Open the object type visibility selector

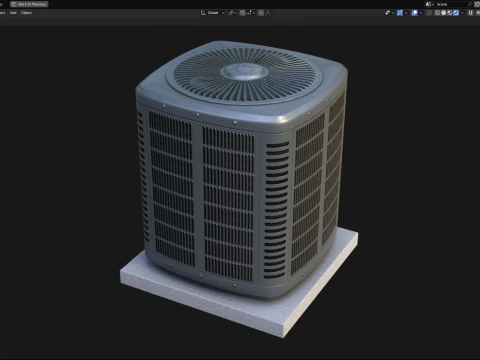[x=389, y=13]
